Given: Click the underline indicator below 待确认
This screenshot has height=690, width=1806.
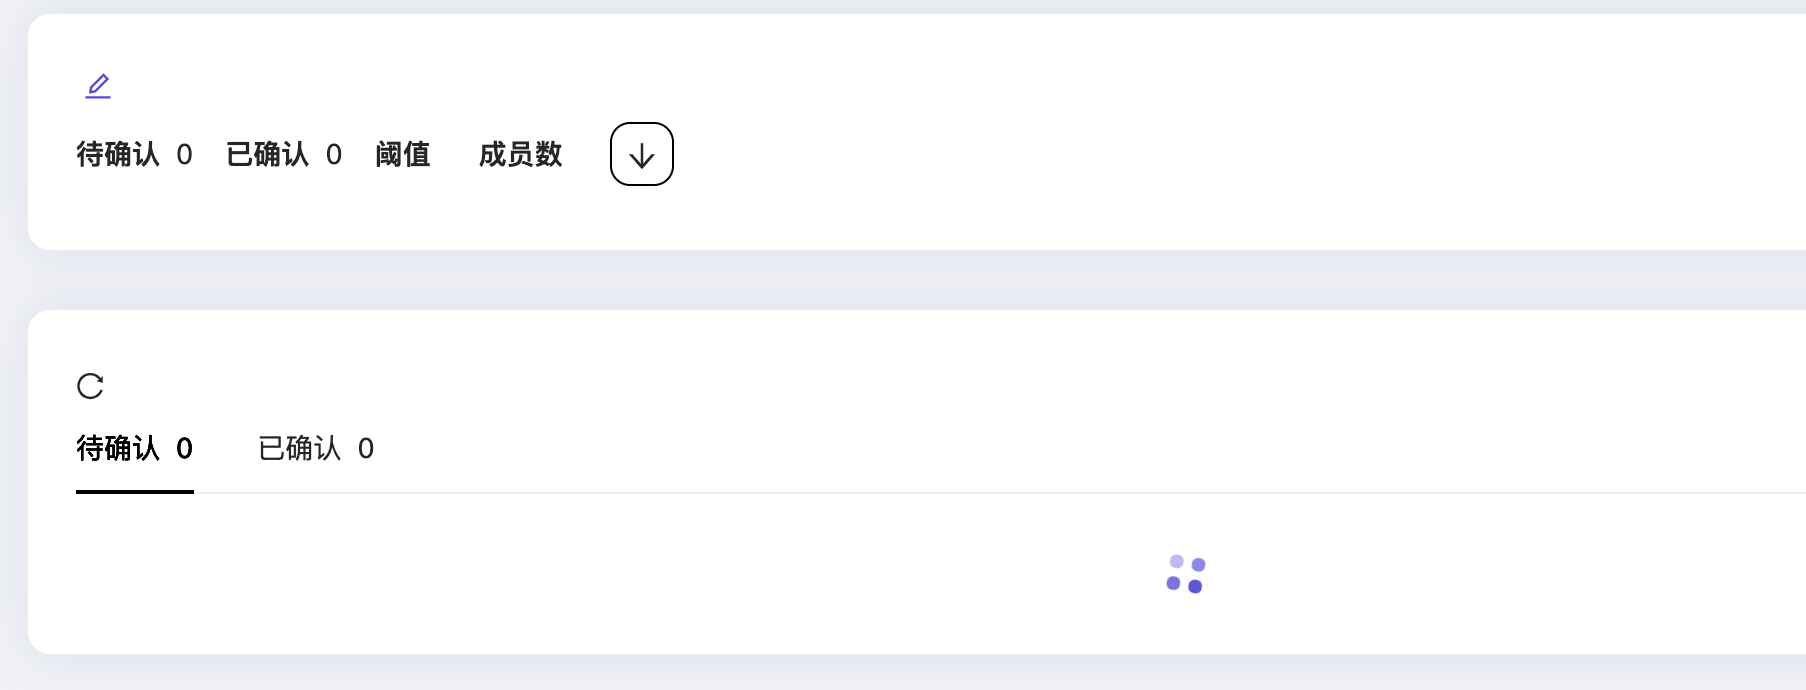Looking at the screenshot, I should pyautogui.click(x=135, y=491).
